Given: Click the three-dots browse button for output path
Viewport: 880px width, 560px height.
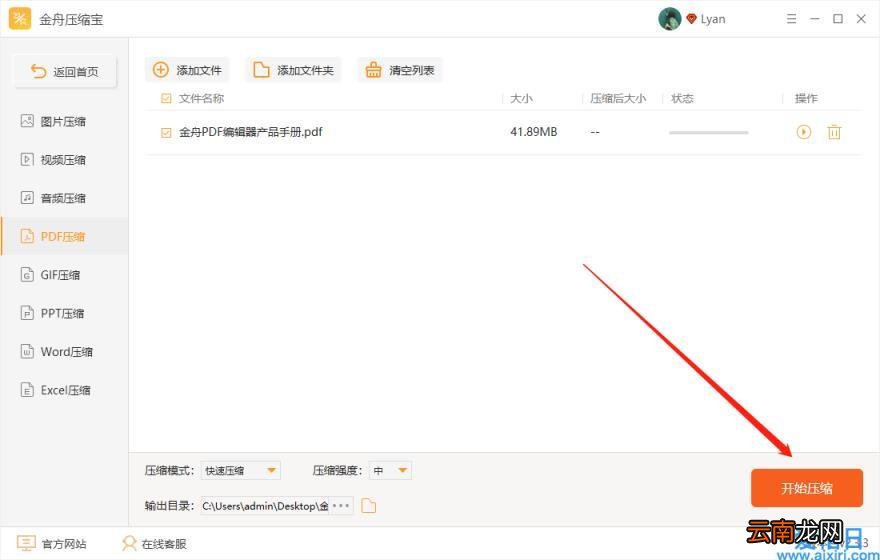Looking at the screenshot, I should click(x=341, y=506).
